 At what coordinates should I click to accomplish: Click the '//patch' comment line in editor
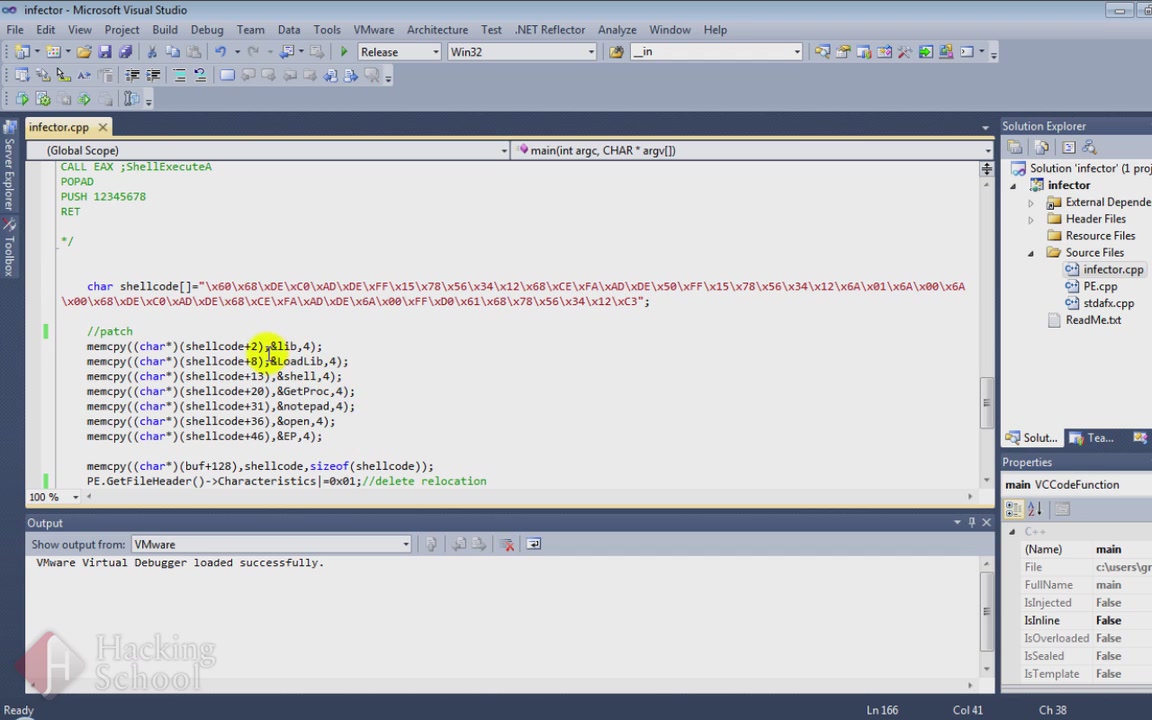(x=109, y=331)
